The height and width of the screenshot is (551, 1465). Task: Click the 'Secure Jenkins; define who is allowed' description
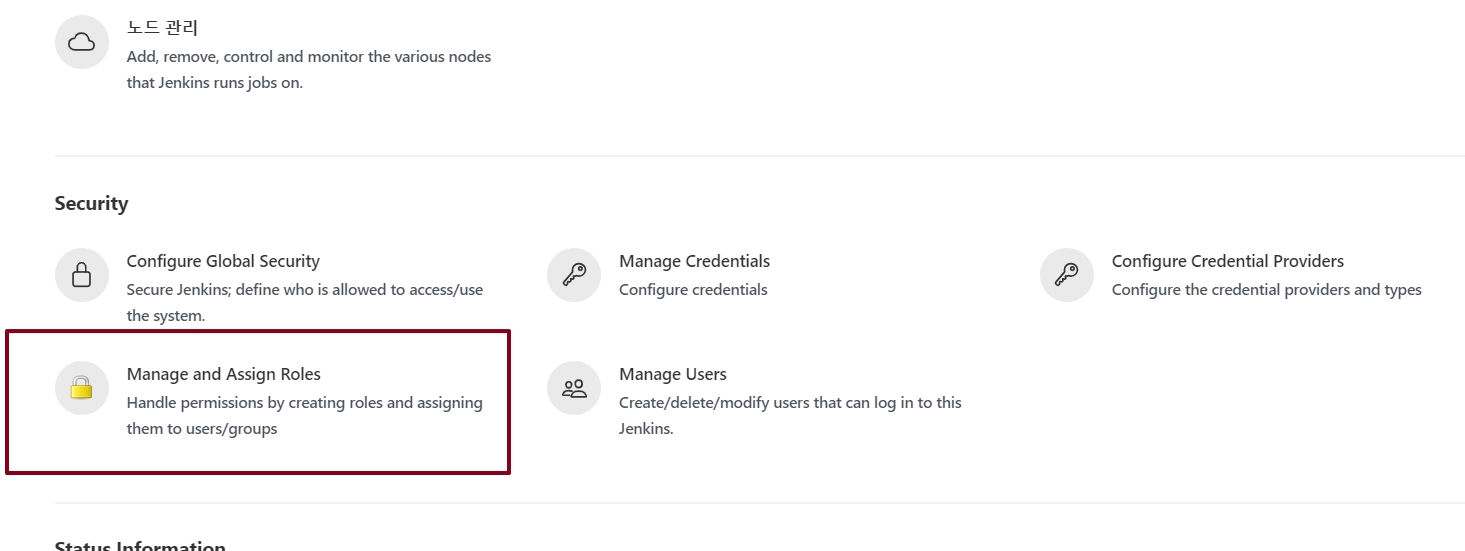305,303
